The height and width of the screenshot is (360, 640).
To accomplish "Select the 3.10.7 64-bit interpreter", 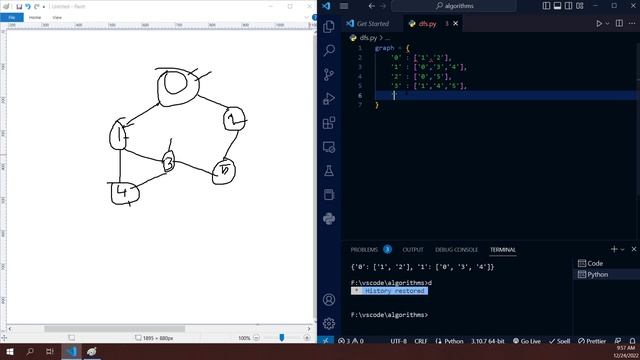I will 488,341.
